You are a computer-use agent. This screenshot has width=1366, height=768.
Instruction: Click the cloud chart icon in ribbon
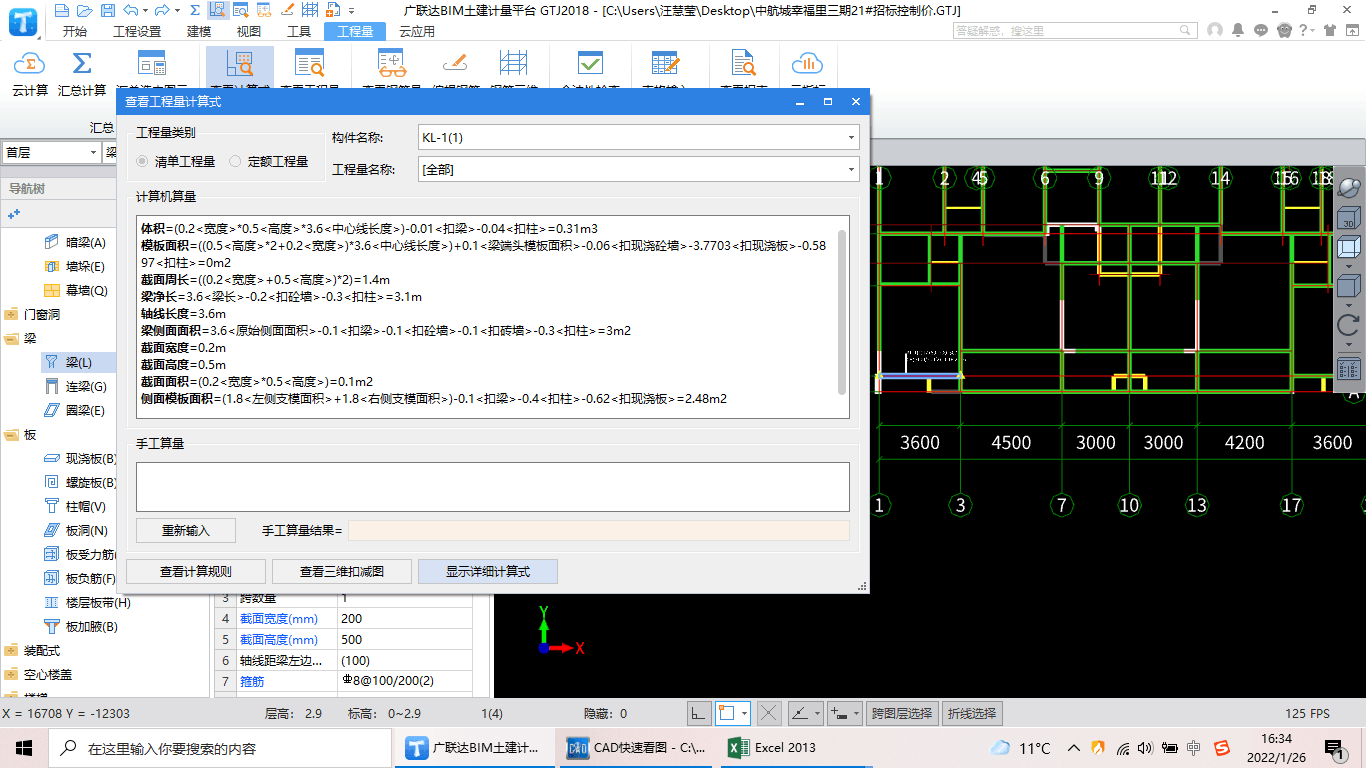806,64
